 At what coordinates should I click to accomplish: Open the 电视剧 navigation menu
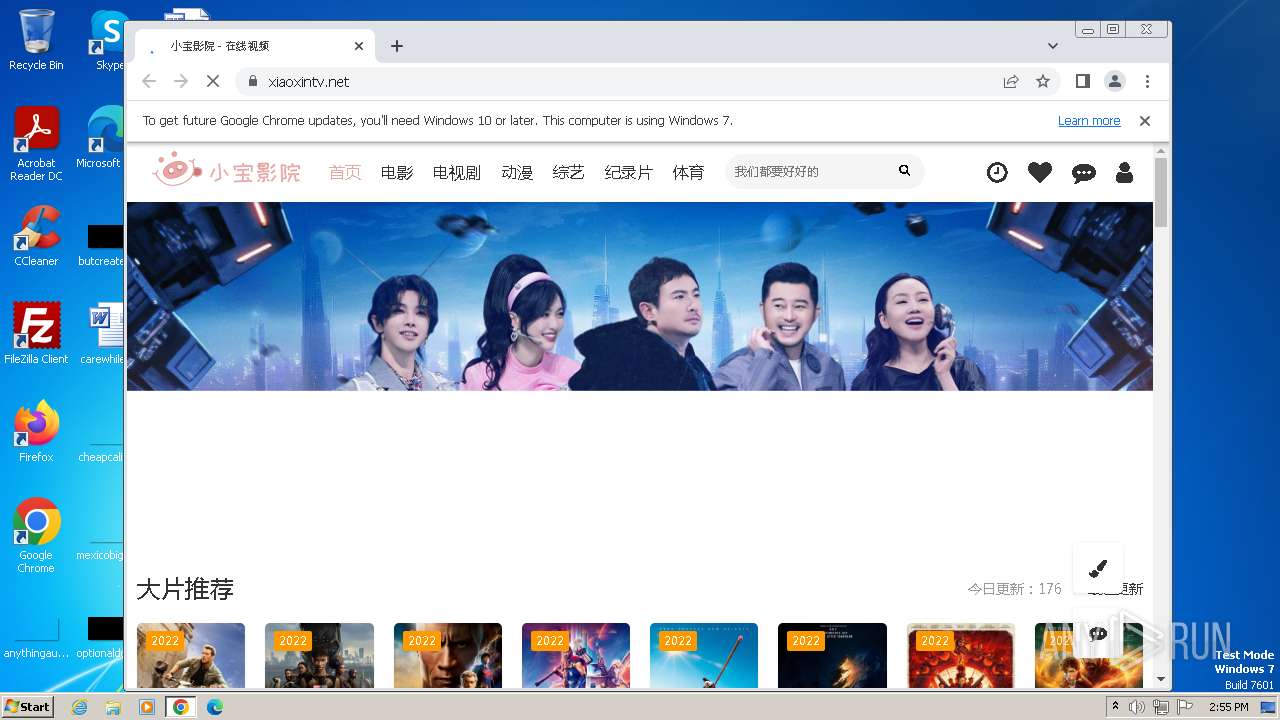tap(457, 172)
